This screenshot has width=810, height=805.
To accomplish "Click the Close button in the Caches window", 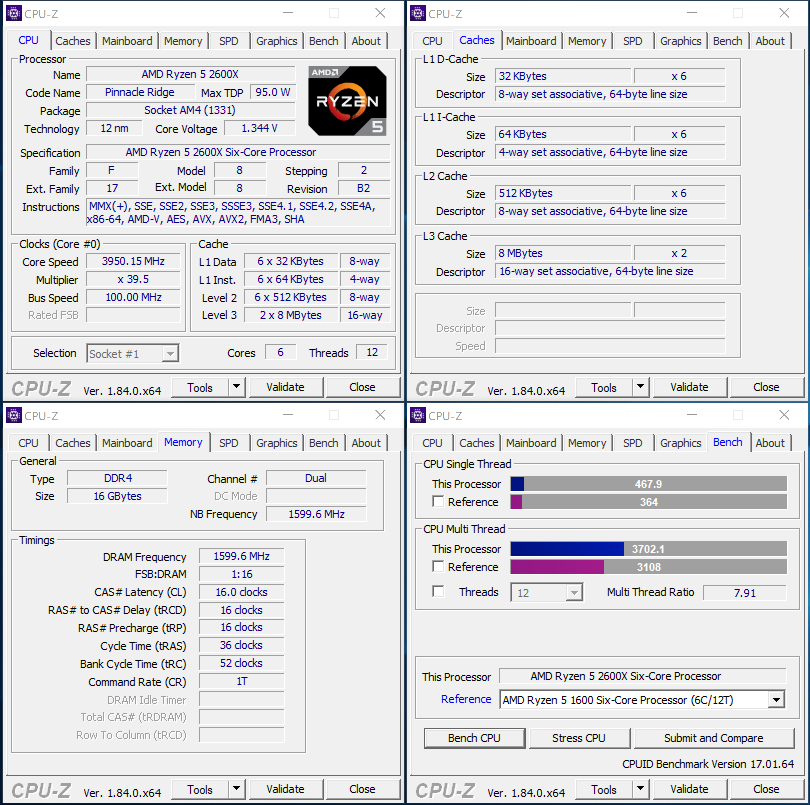I will (766, 387).
